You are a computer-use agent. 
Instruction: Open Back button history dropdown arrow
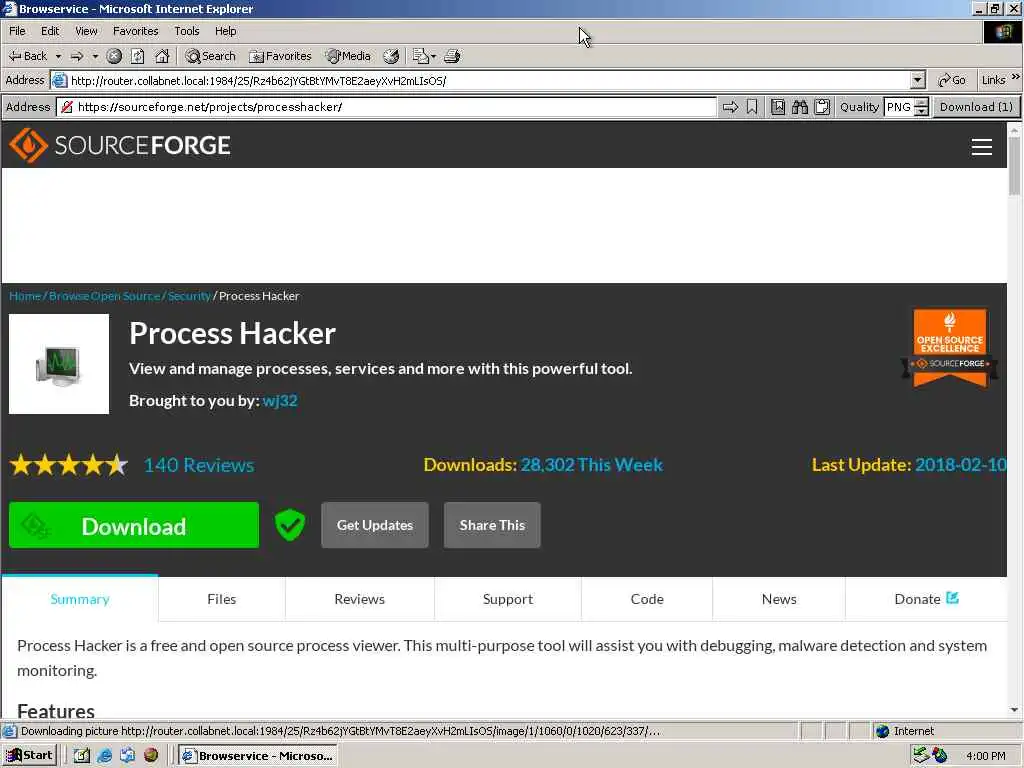(x=58, y=56)
